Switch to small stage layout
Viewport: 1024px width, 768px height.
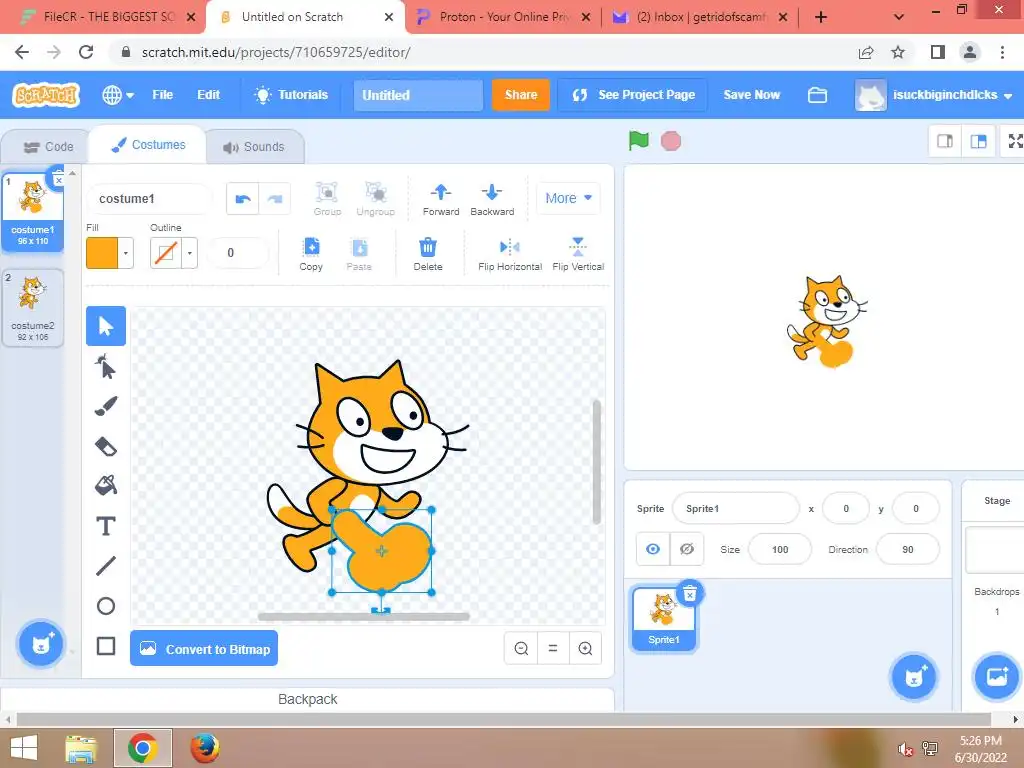click(944, 141)
